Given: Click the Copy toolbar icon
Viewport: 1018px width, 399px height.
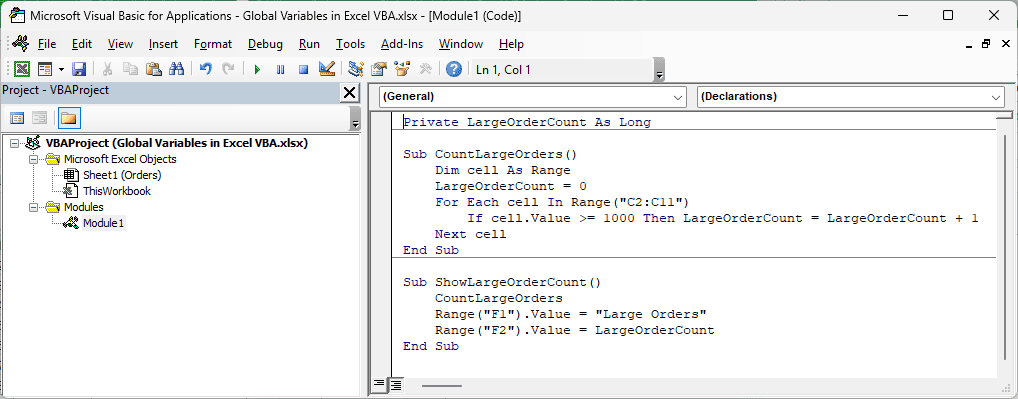Looking at the screenshot, I should [x=130, y=69].
